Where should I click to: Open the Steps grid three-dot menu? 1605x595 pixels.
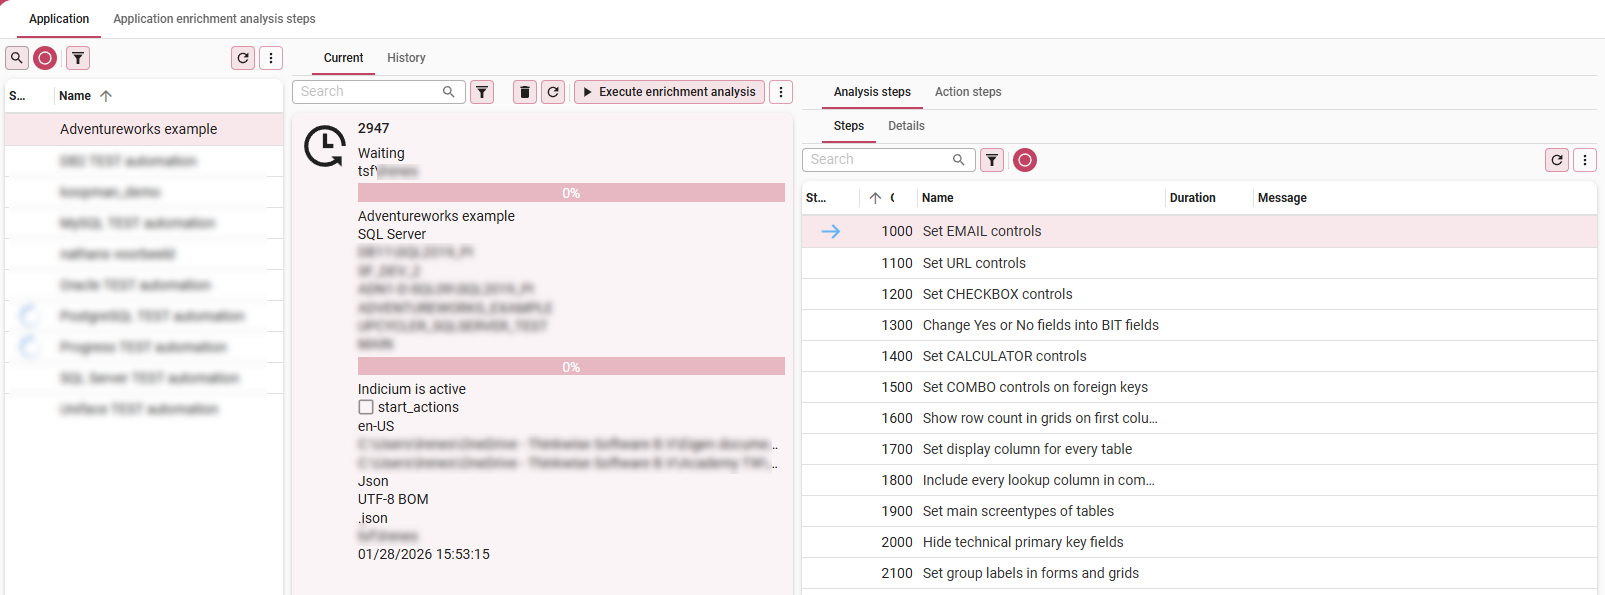(x=1585, y=160)
